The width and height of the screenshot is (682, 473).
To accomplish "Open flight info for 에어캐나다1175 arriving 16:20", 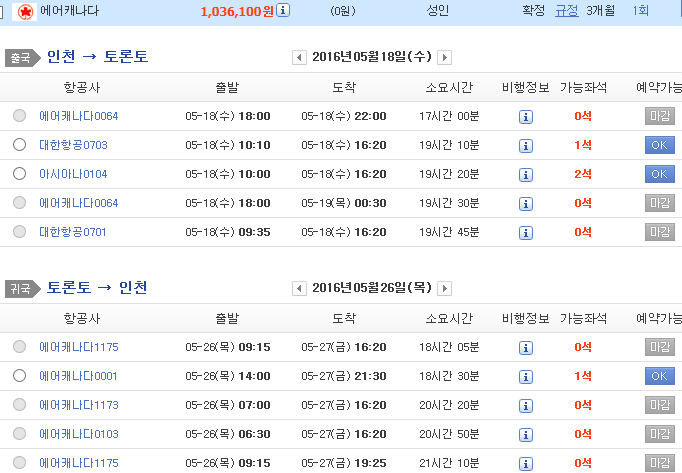I will (526, 348).
